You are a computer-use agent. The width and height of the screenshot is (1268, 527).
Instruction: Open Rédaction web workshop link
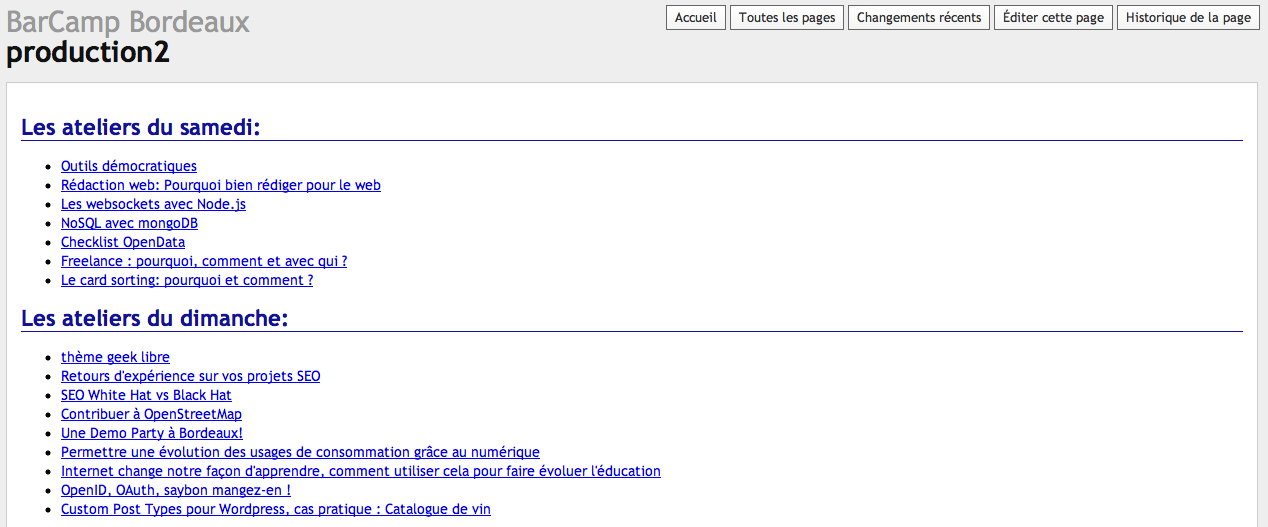(220, 185)
